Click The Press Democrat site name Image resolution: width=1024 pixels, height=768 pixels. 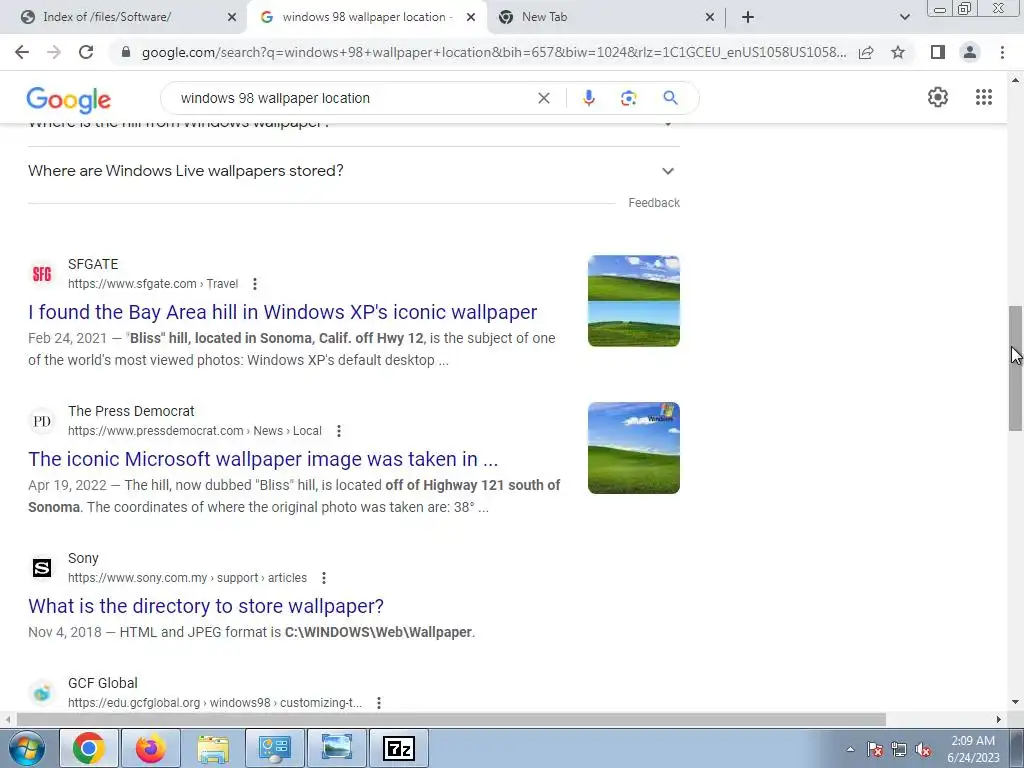point(131,411)
